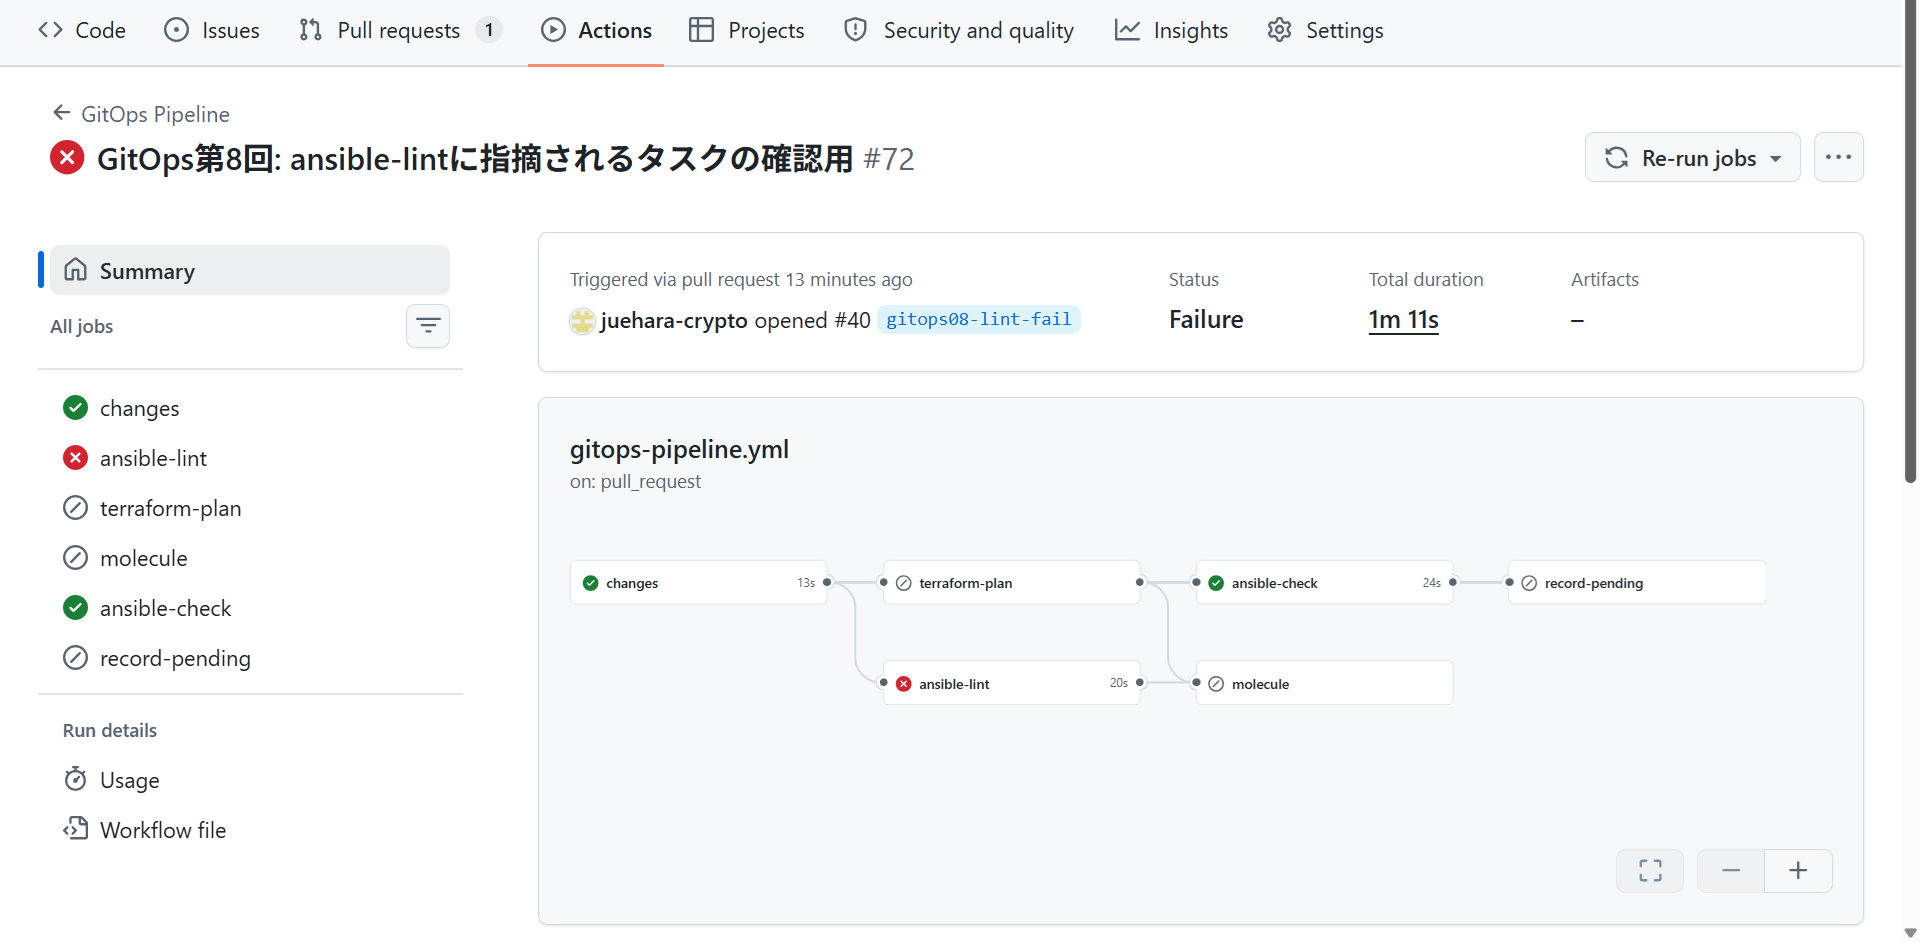The height and width of the screenshot is (942, 1920).
Task: Open pull request #40 link
Action: pyautogui.click(x=852, y=320)
